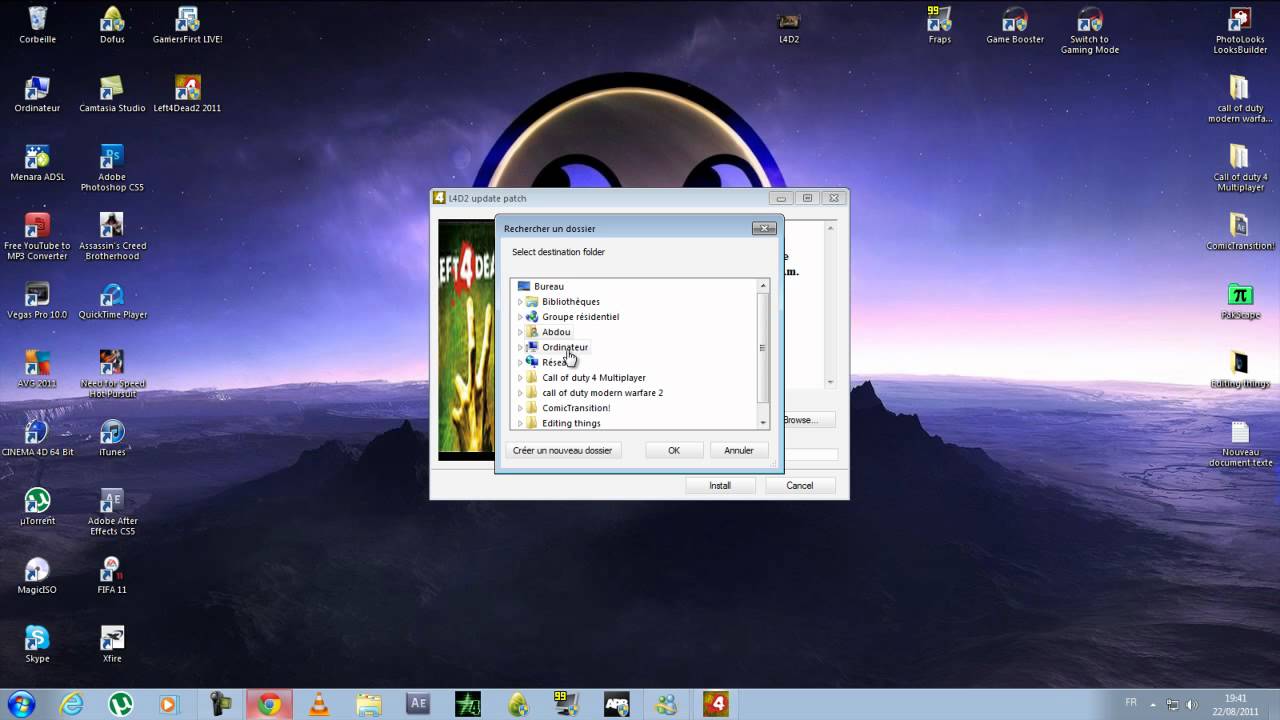Open Nouveau document texte file
The height and width of the screenshot is (720, 1280).
pos(1240,443)
